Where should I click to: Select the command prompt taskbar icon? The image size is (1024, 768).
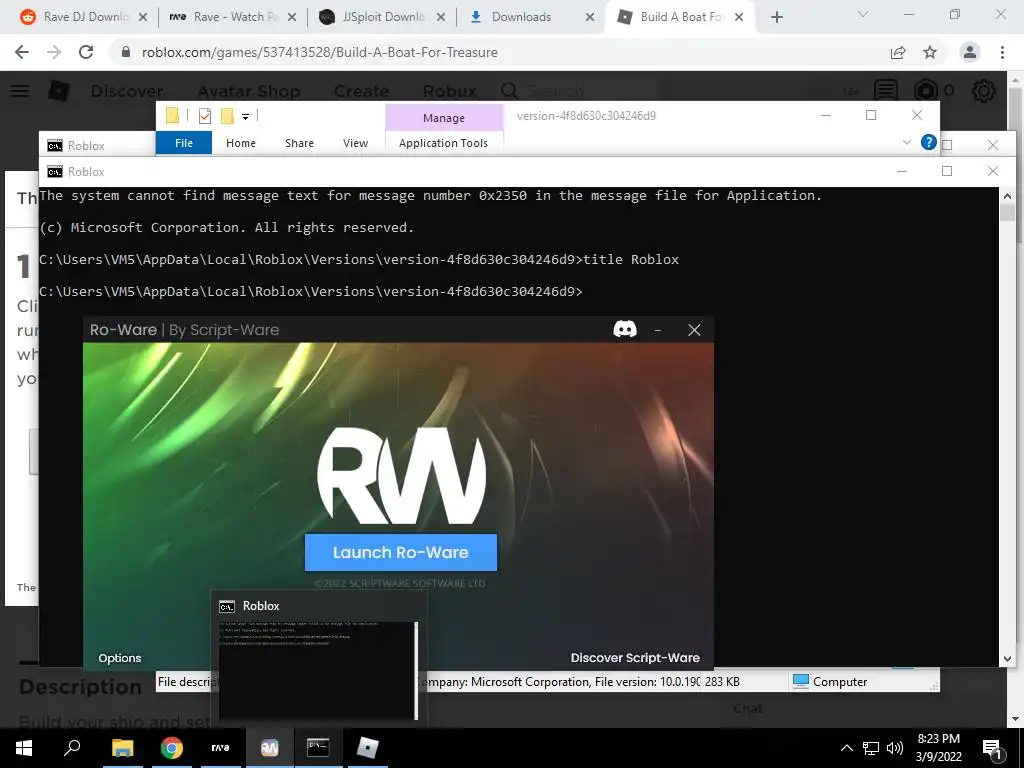pyautogui.click(x=318, y=748)
